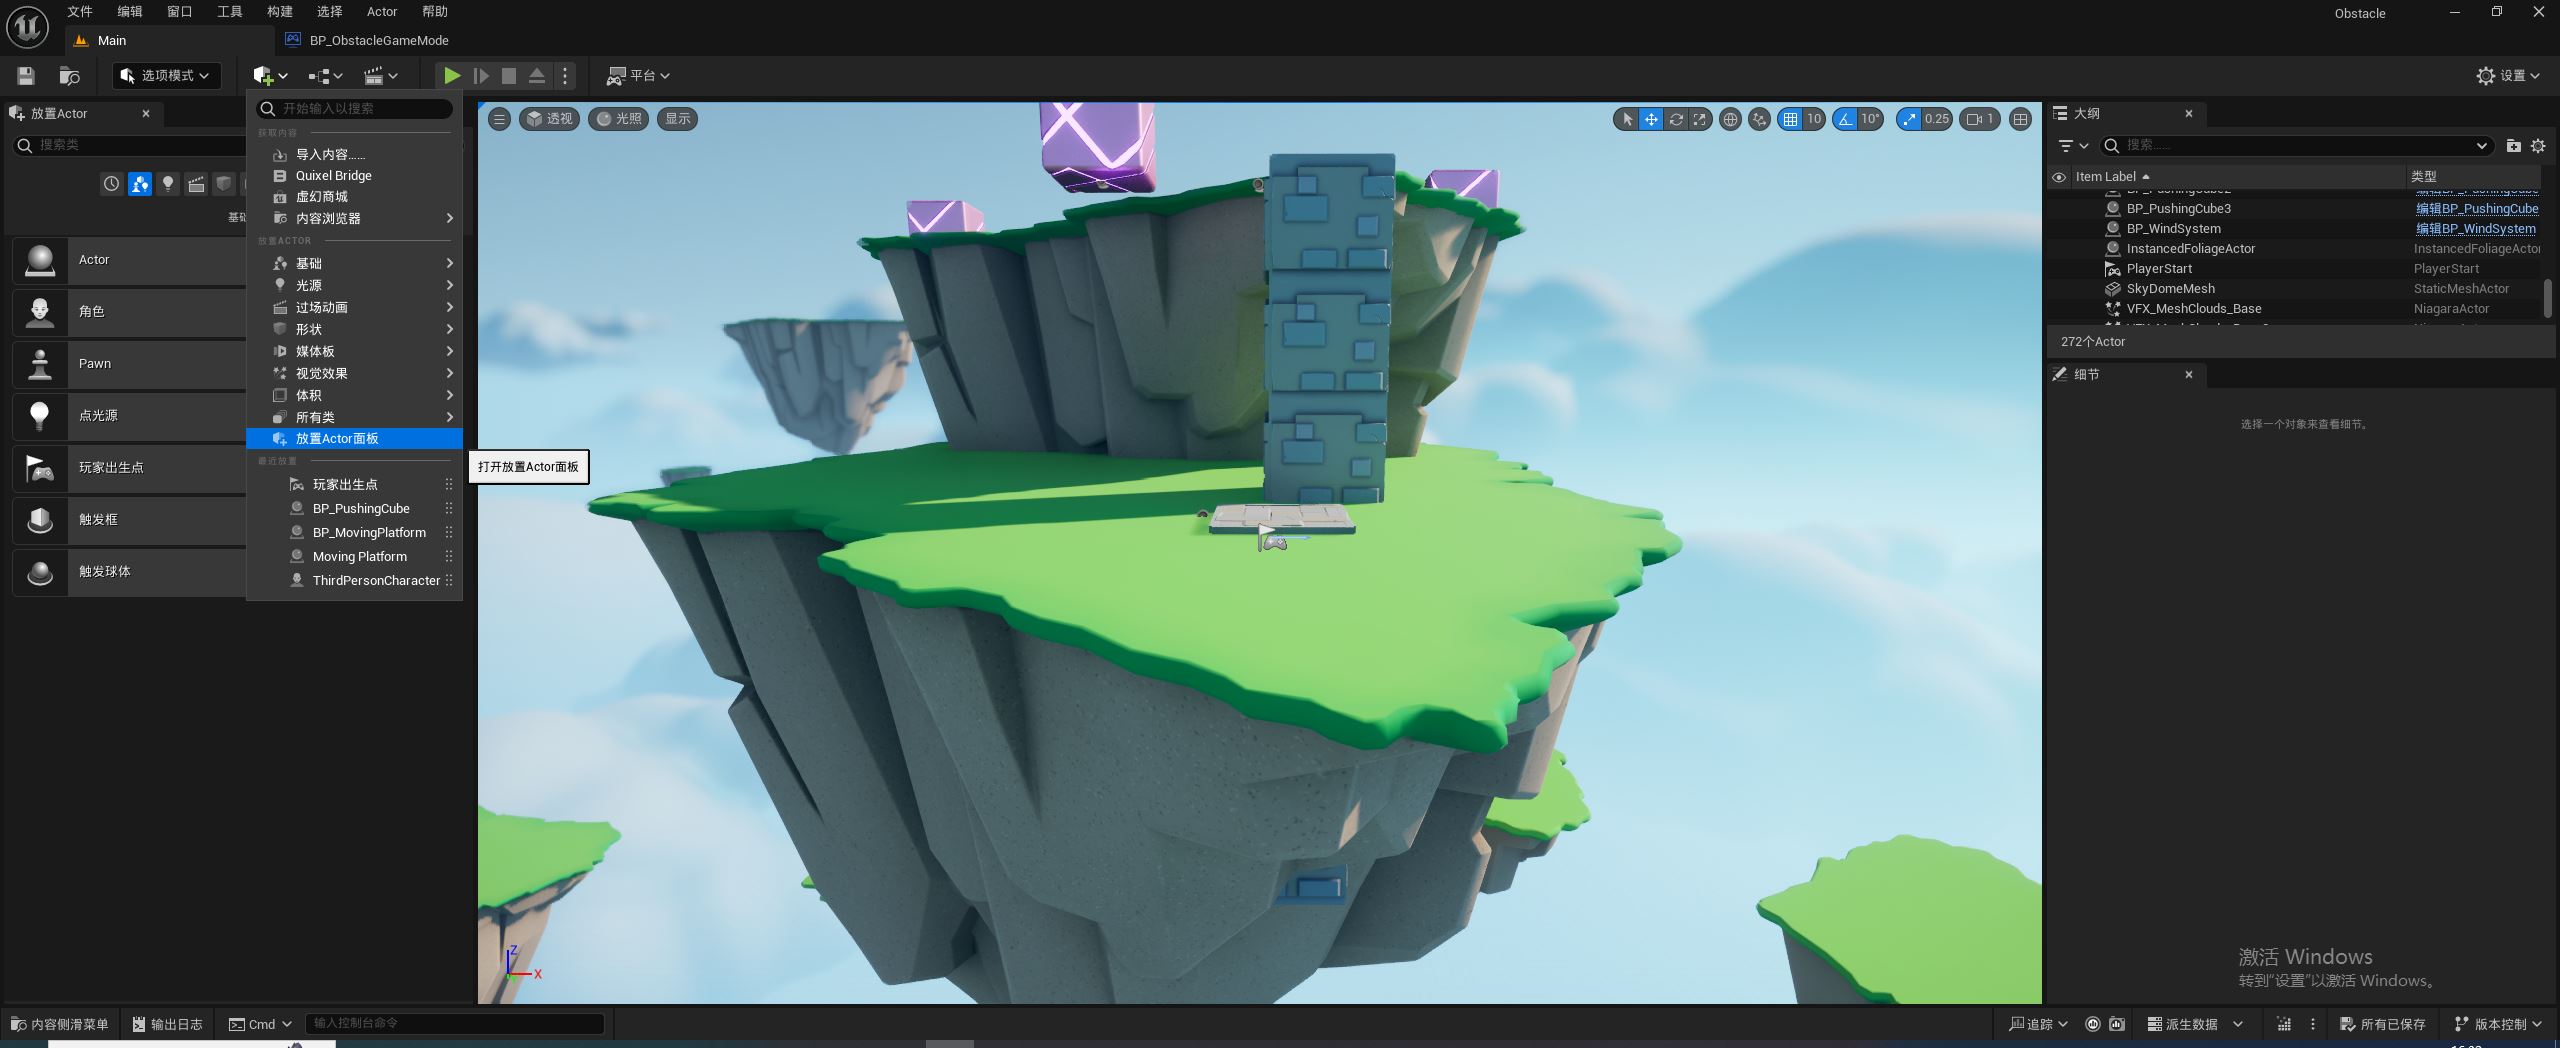This screenshot has width=2560, height=1048.
Task: Open the grid snap size value 10
Action: coord(1814,119)
